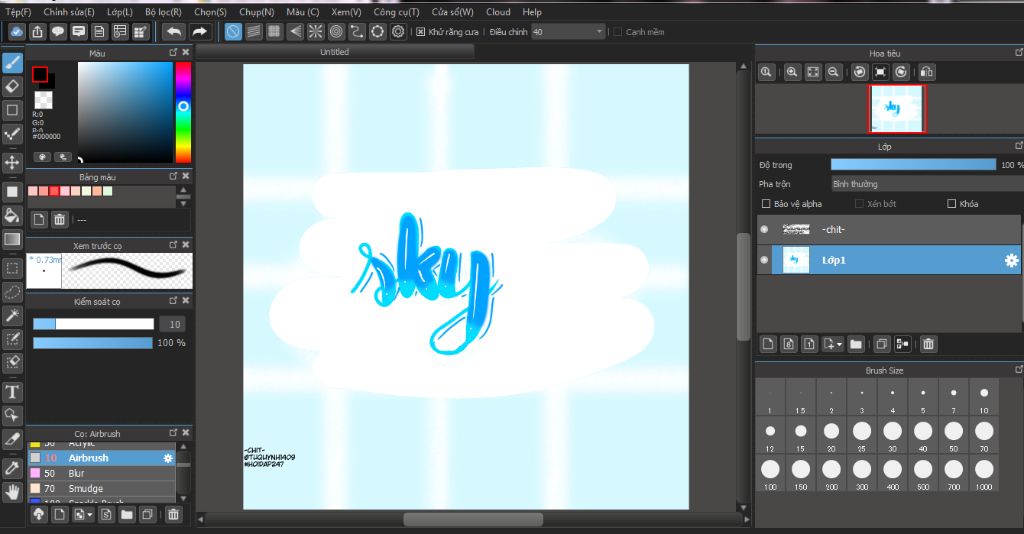Open the Tệp(F) menu
Image resolution: width=1024 pixels, height=534 pixels.
click(x=18, y=12)
